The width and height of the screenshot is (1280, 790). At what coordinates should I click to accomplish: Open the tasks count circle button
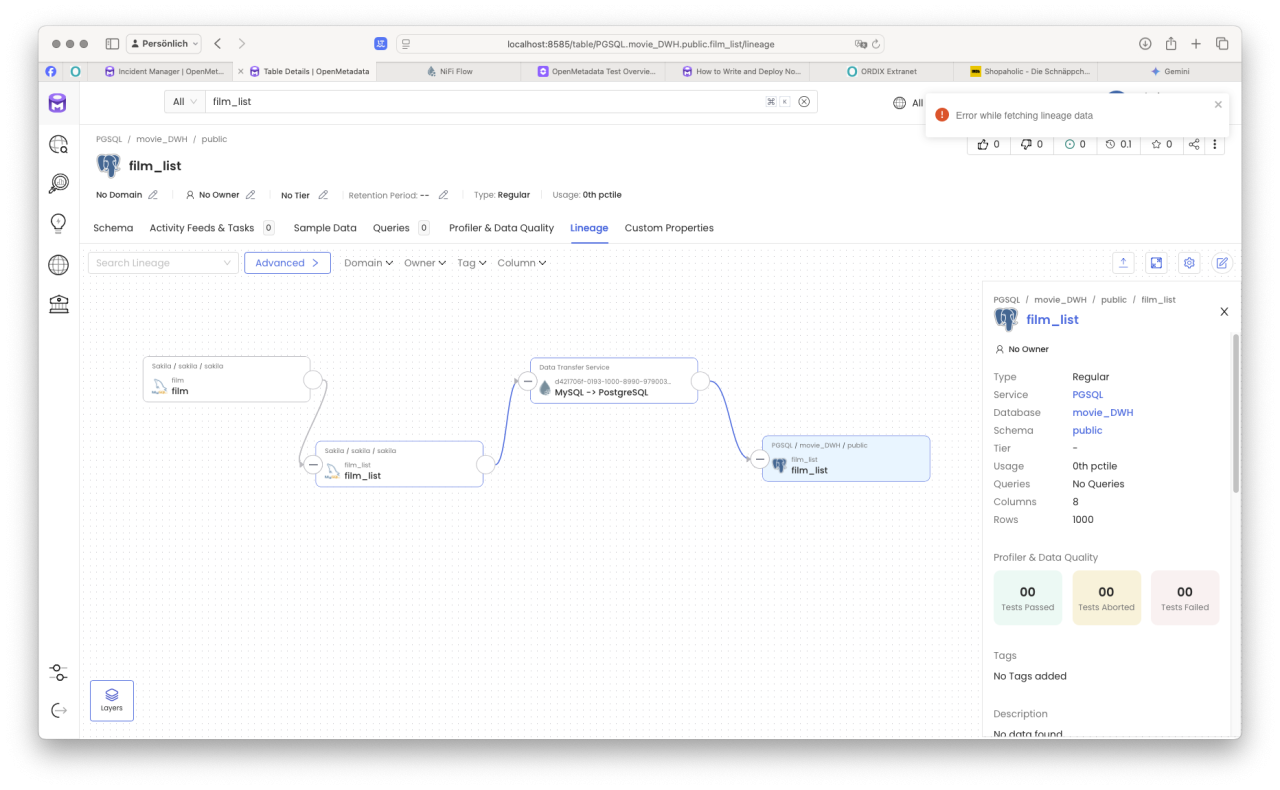click(x=1075, y=144)
